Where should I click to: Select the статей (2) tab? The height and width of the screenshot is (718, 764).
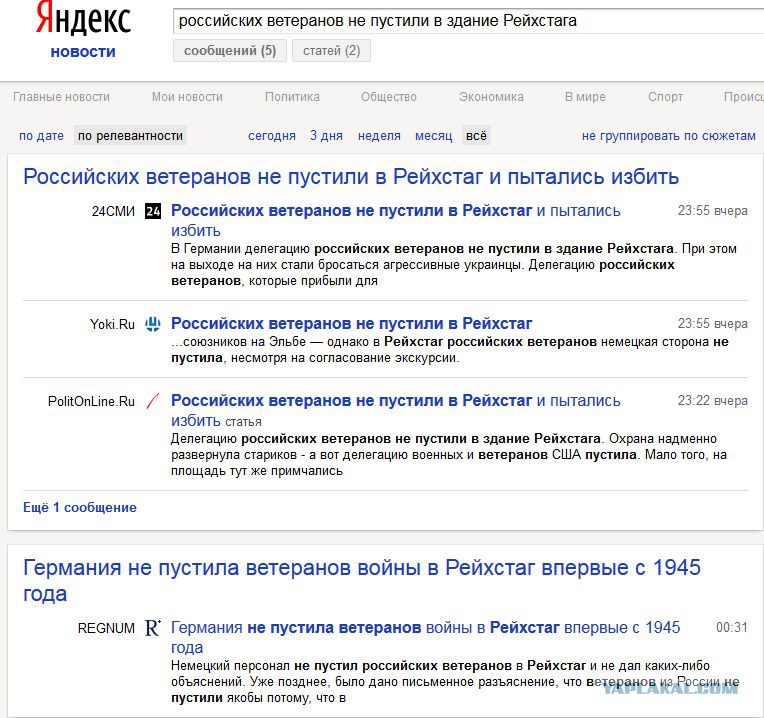click(x=331, y=51)
